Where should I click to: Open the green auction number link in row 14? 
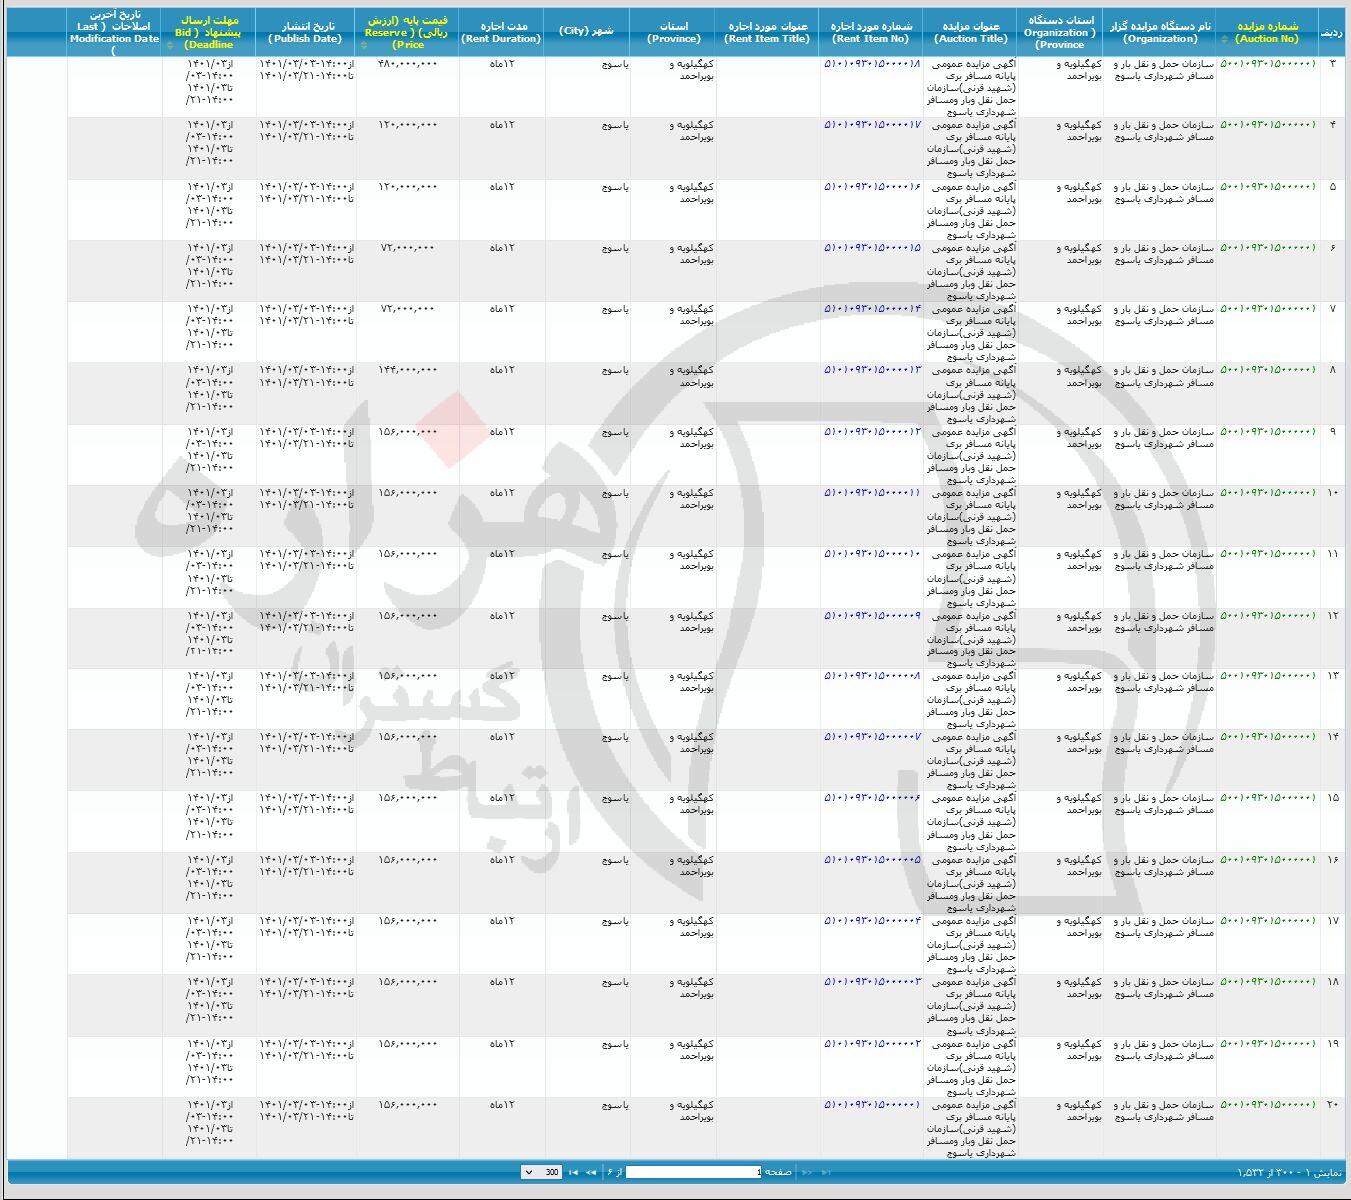1268,737
